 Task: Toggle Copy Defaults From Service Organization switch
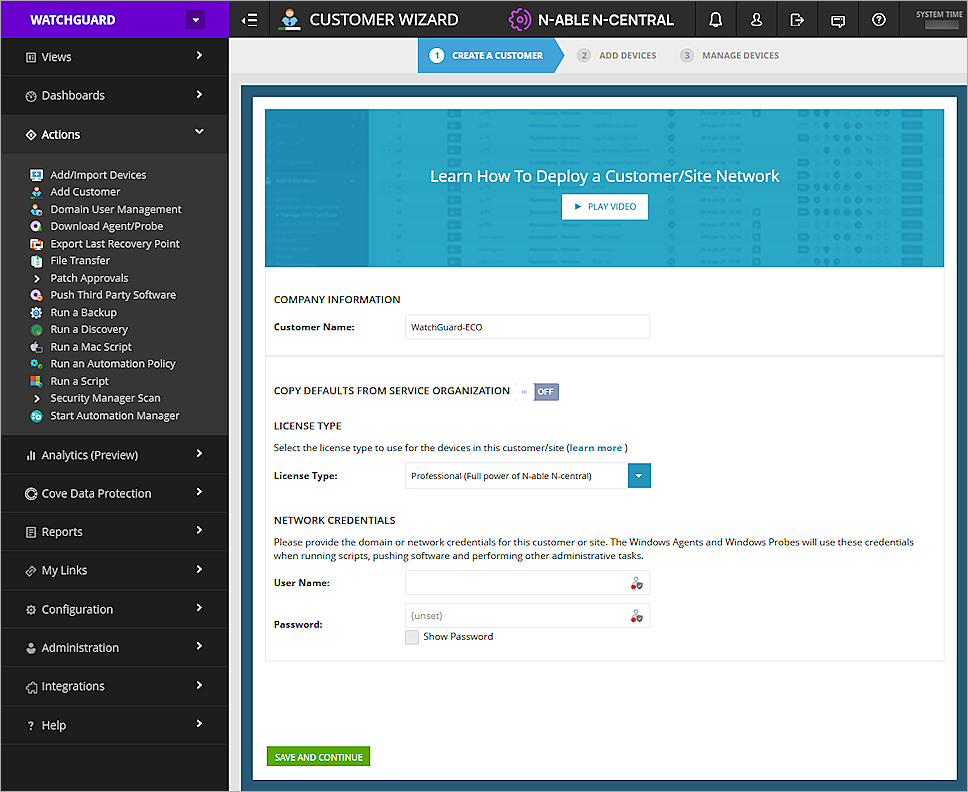click(545, 391)
